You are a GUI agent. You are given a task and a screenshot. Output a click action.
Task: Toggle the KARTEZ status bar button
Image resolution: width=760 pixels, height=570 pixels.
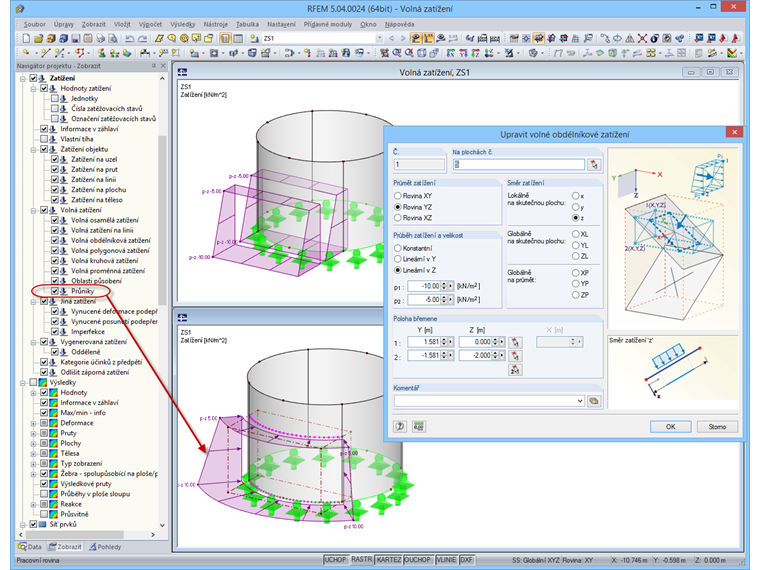pos(389,560)
